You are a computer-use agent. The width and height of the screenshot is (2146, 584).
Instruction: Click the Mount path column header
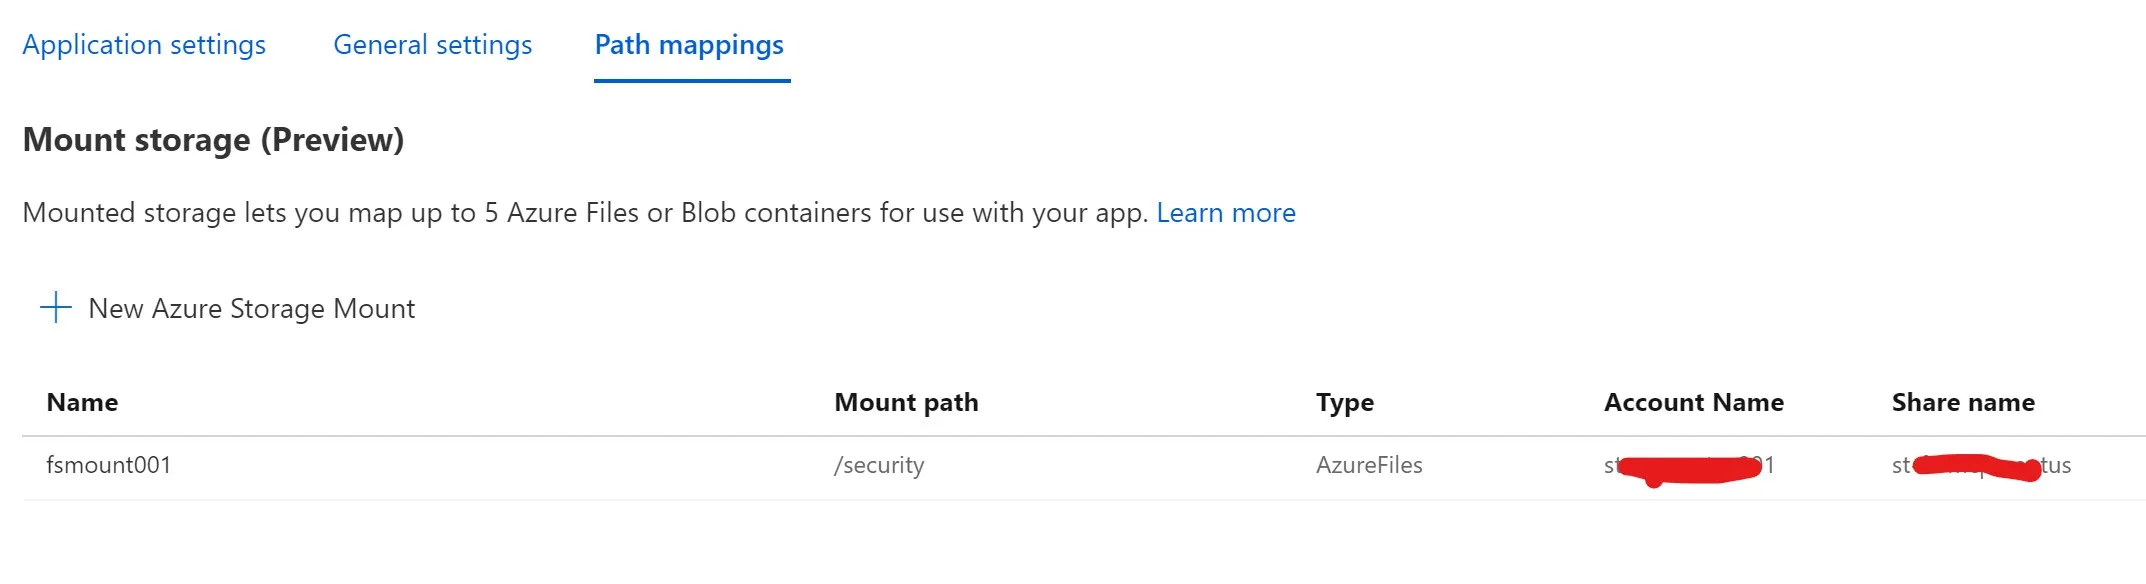click(906, 402)
